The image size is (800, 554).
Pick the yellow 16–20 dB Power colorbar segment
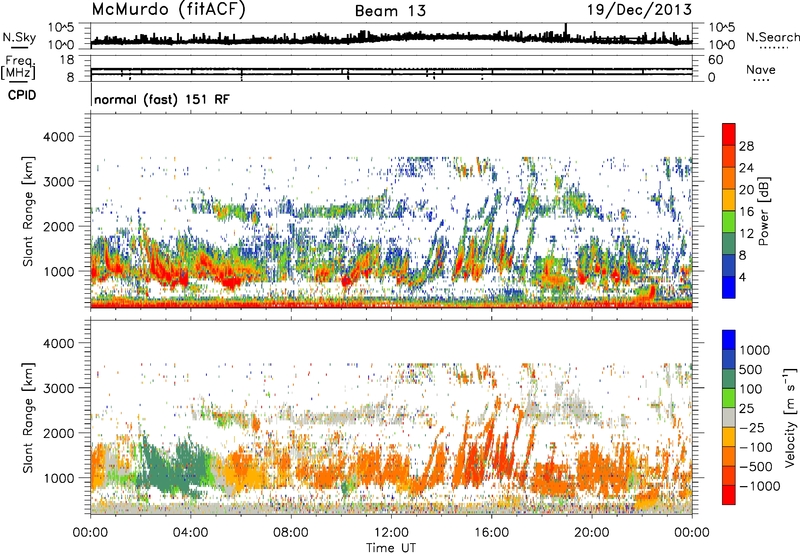pos(729,200)
